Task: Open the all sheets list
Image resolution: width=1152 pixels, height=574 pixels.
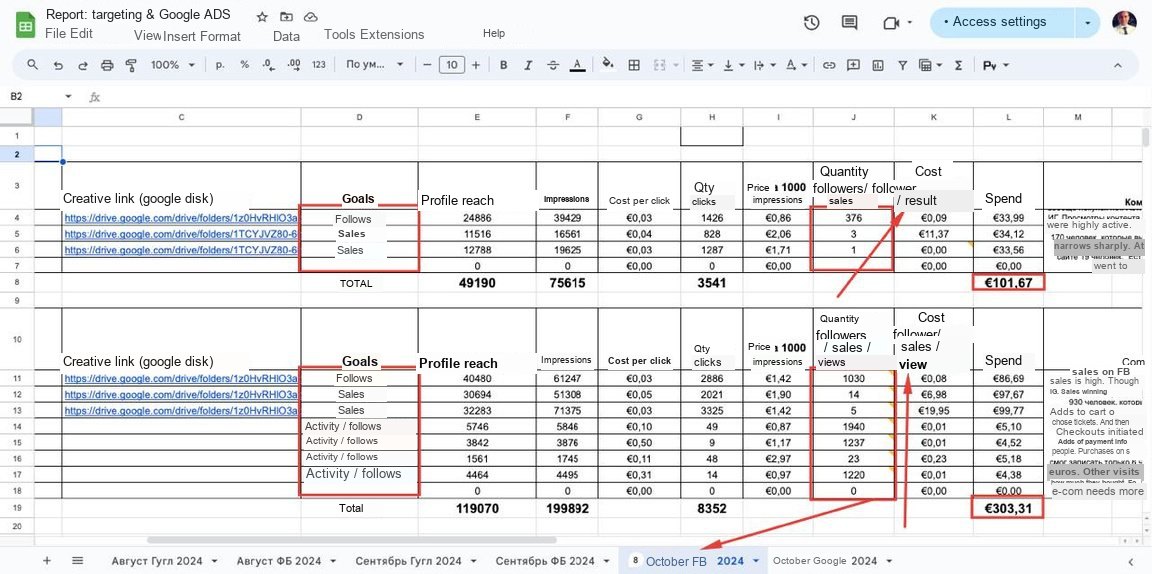Action: 78,561
